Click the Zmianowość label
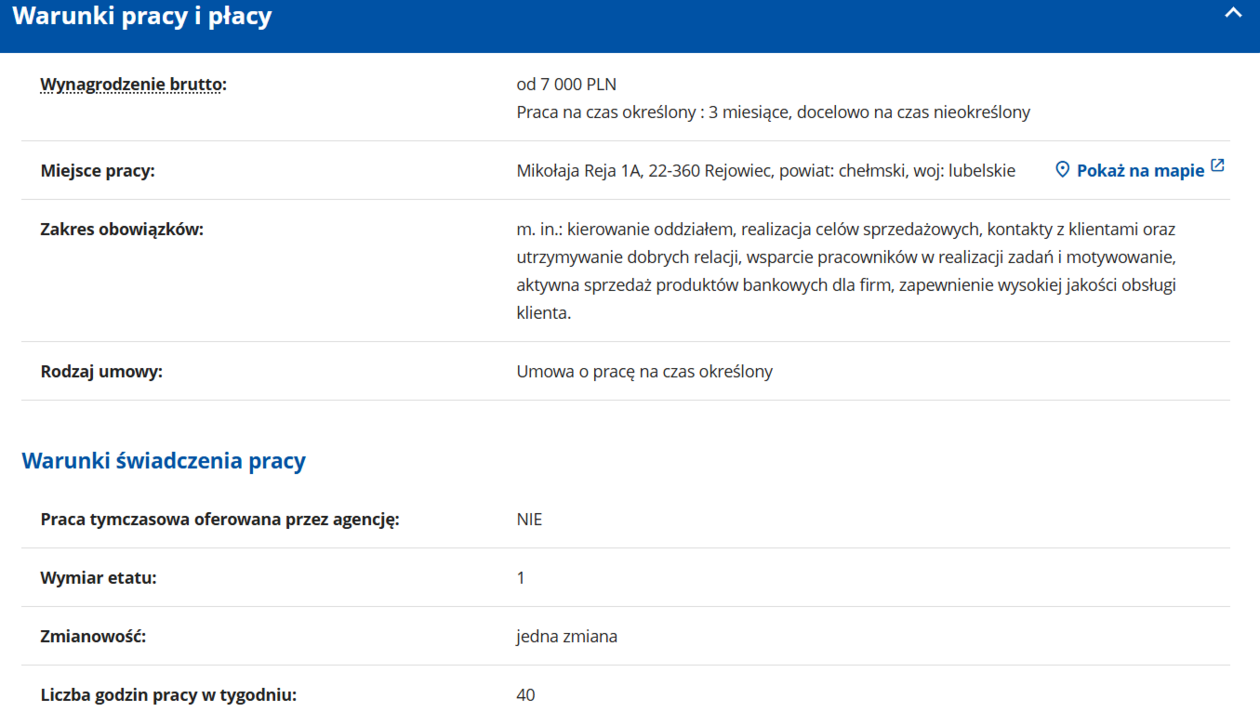The width and height of the screenshot is (1260, 712). pos(93,636)
